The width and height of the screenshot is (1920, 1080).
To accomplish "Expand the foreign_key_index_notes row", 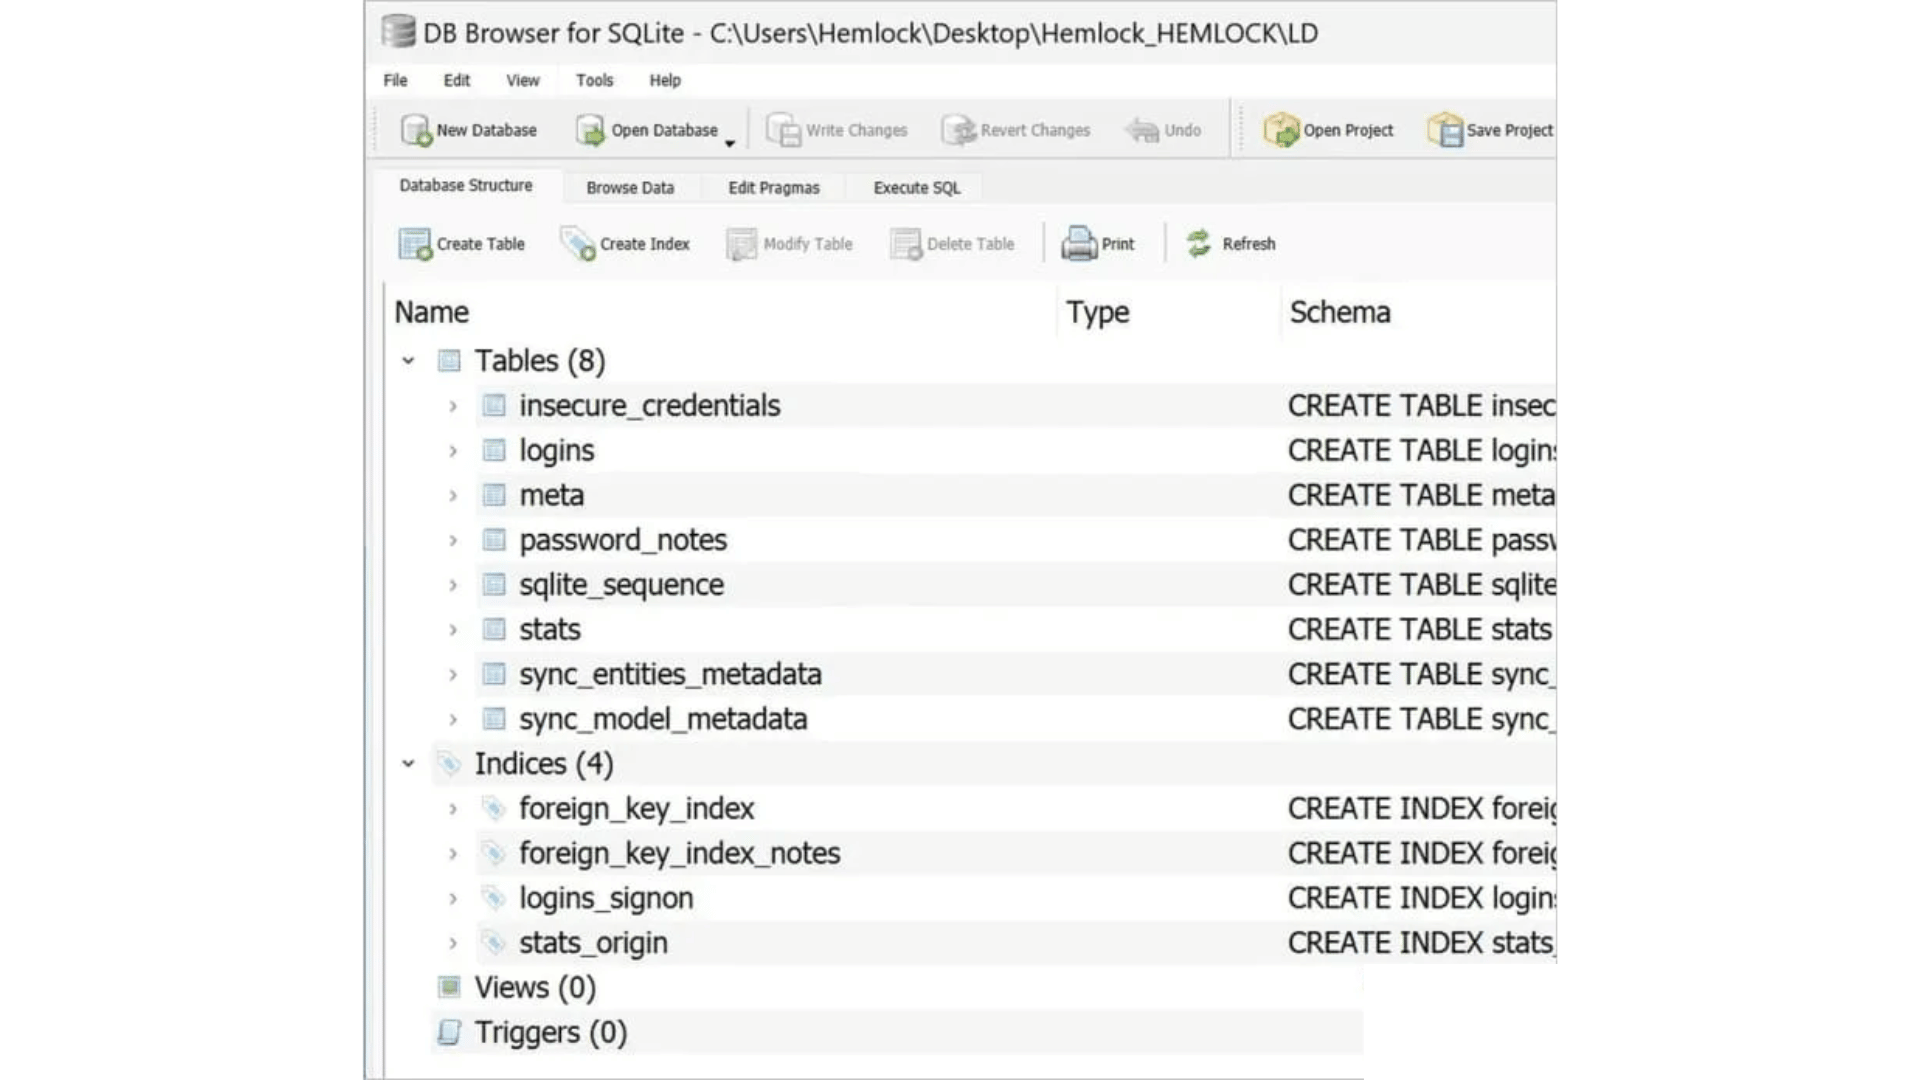I will point(453,854).
